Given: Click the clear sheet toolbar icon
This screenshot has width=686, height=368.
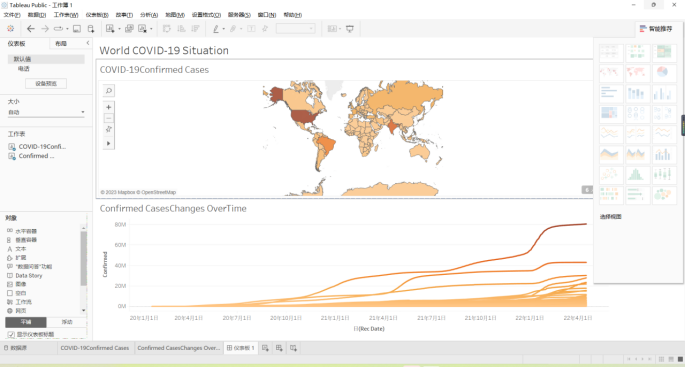Looking at the screenshot, I should click(142, 29).
